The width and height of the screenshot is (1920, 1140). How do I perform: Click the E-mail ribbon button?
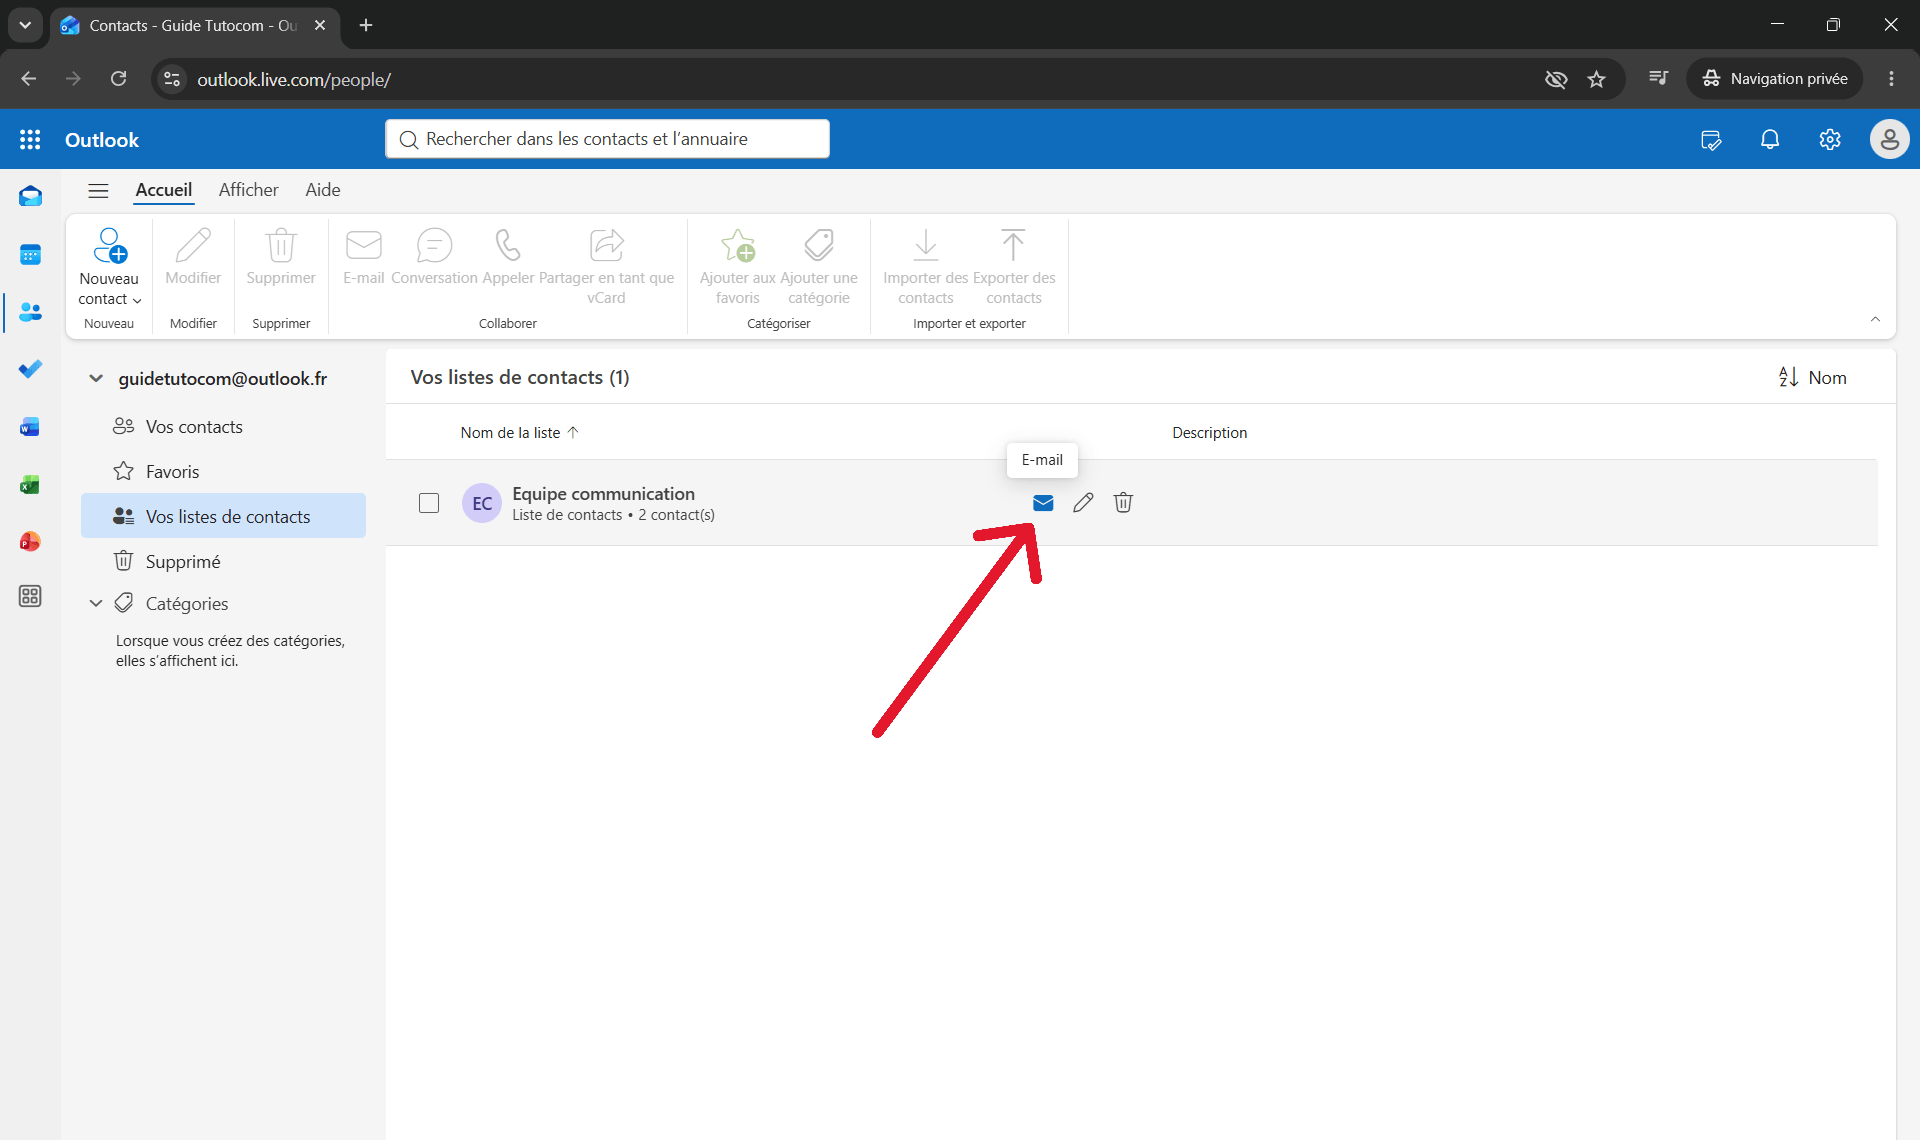click(364, 258)
